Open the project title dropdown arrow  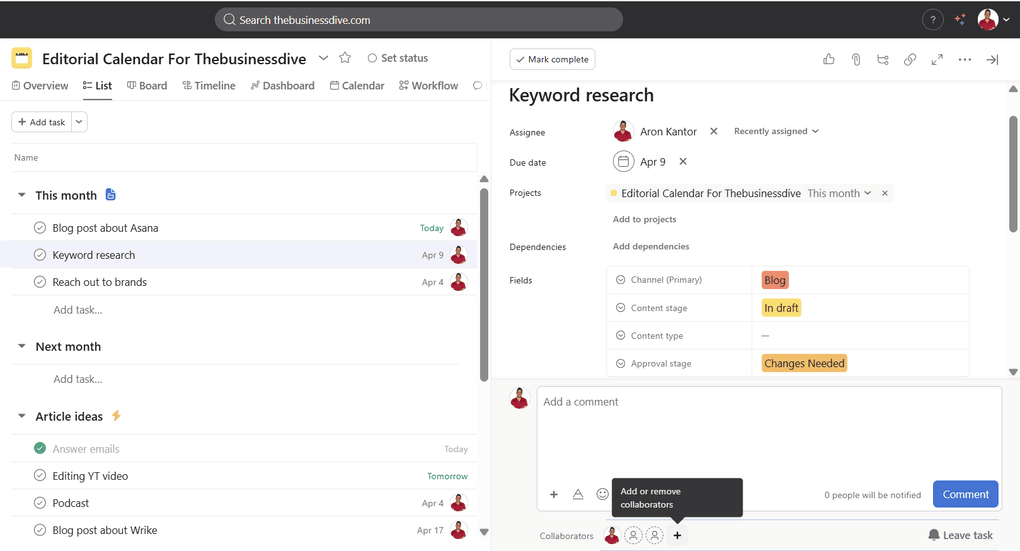click(x=323, y=58)
